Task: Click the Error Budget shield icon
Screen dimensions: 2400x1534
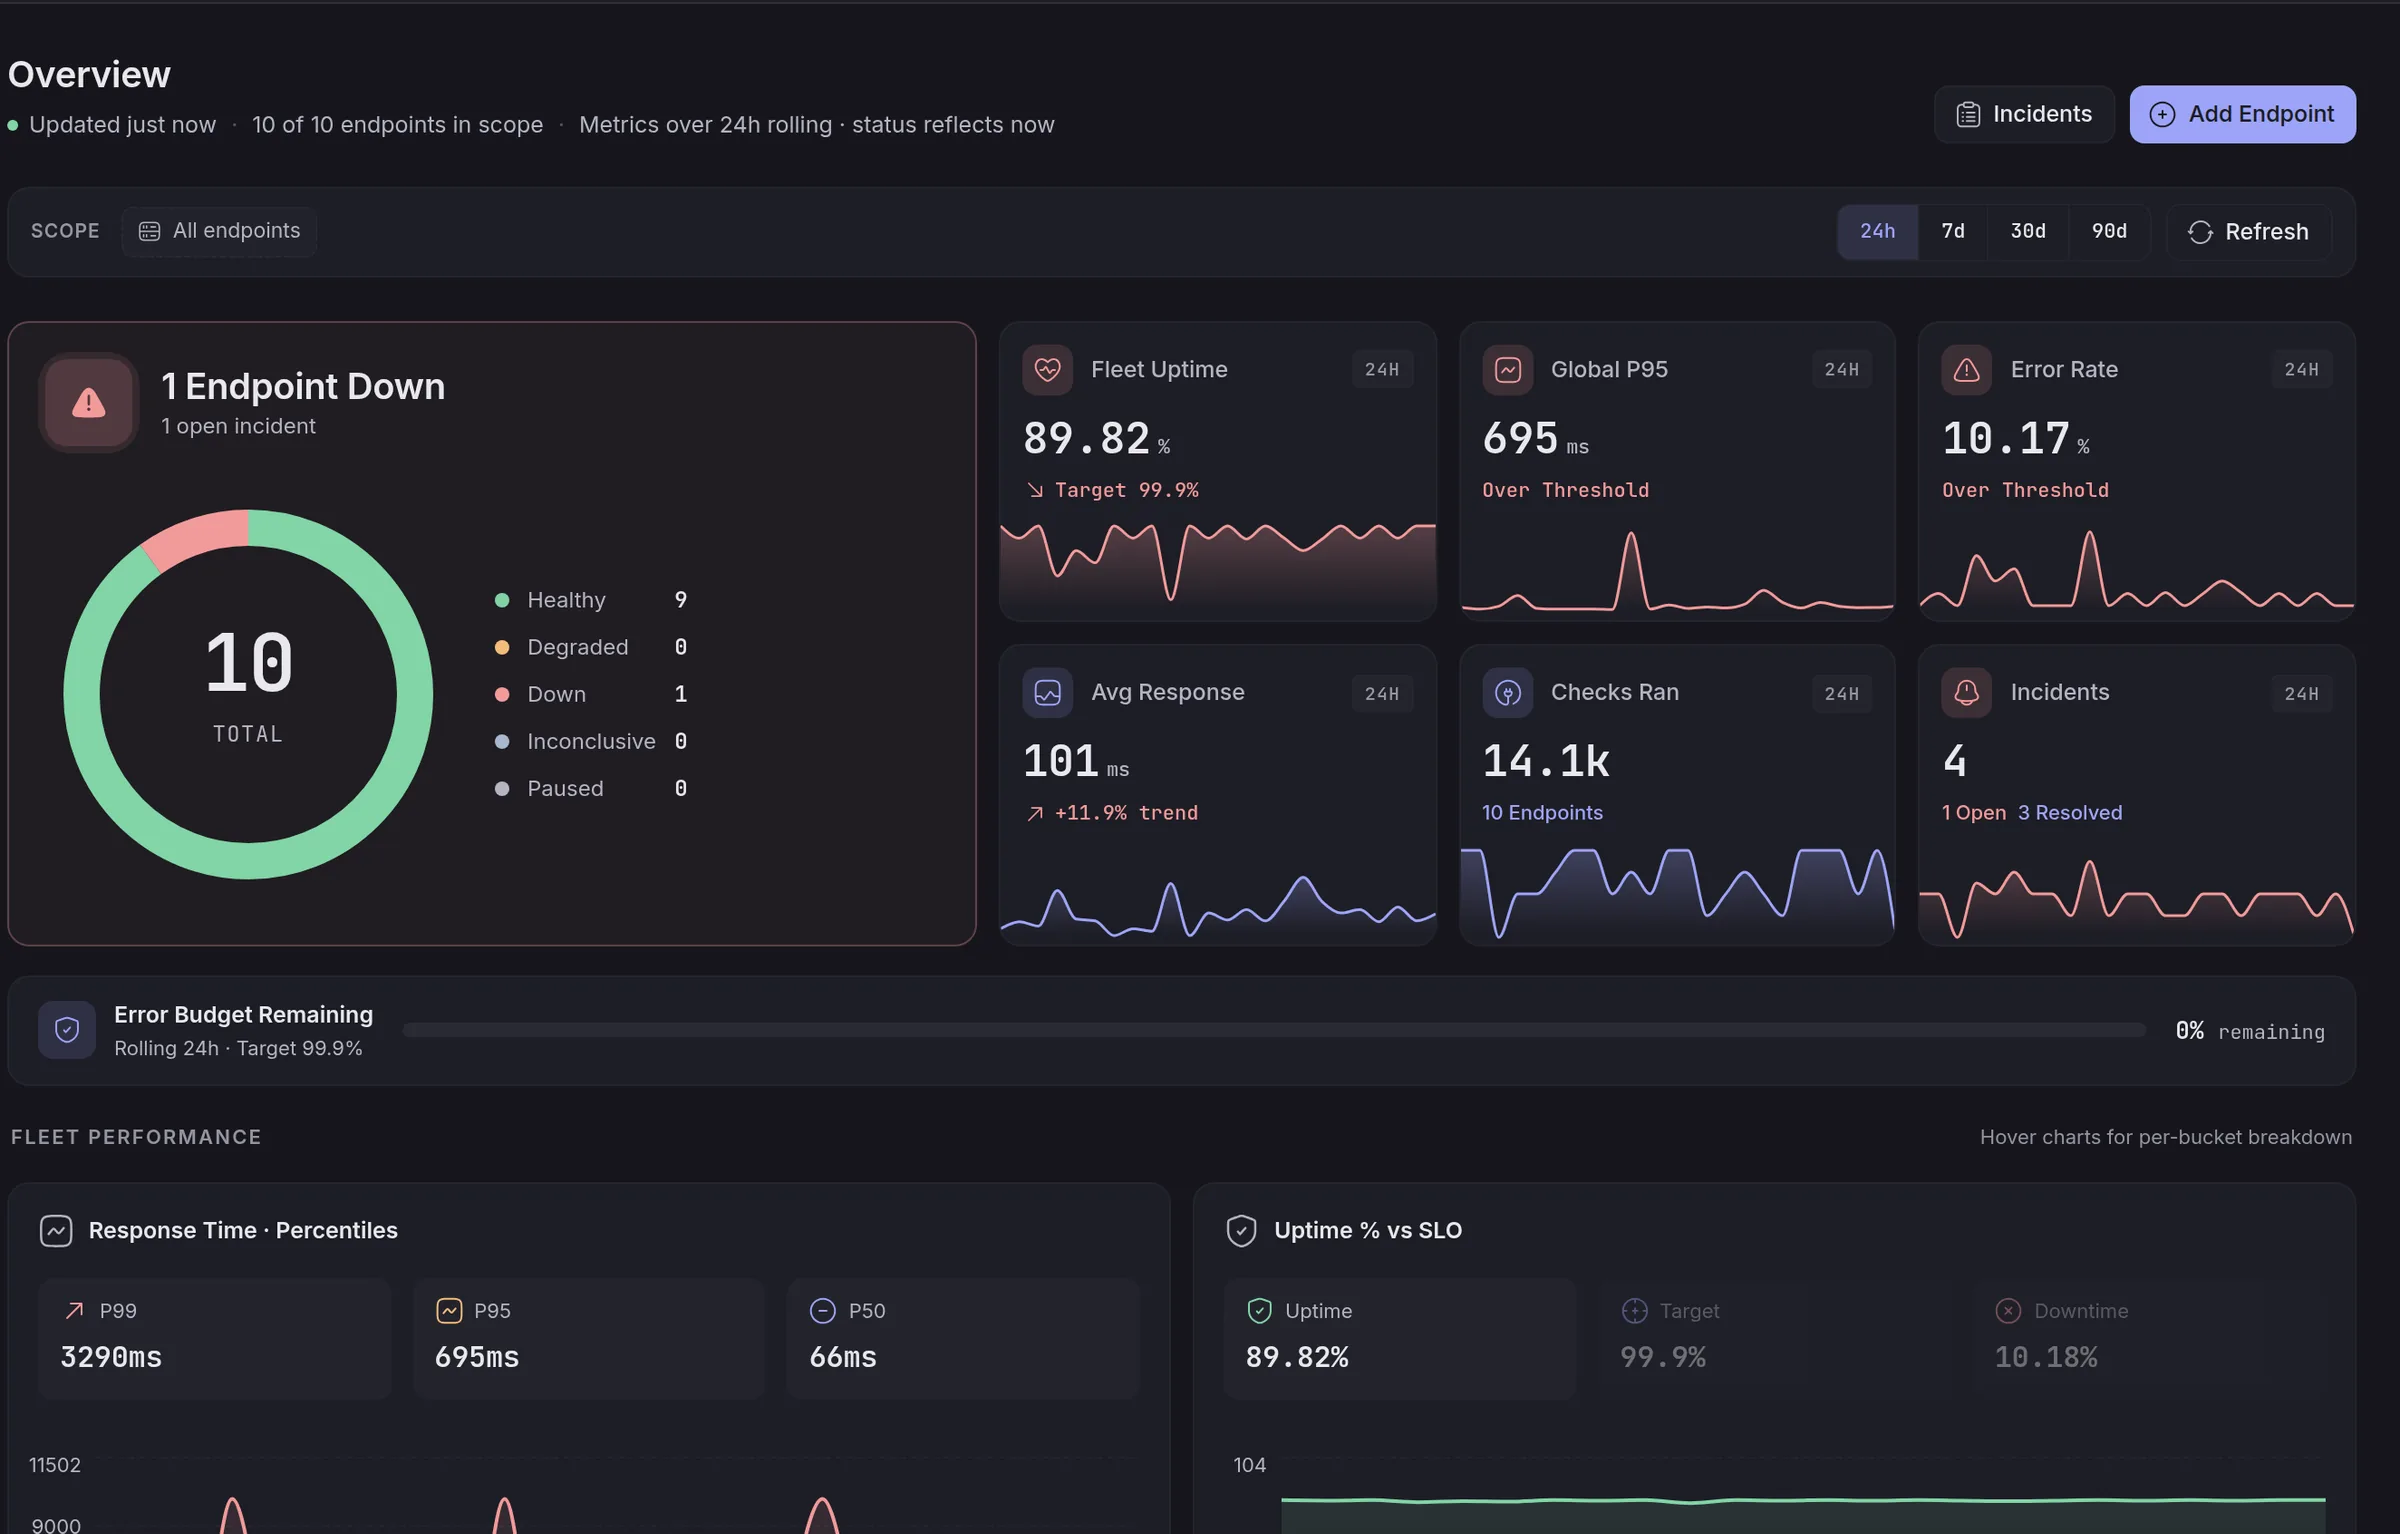Action: tap(67, 1030)
